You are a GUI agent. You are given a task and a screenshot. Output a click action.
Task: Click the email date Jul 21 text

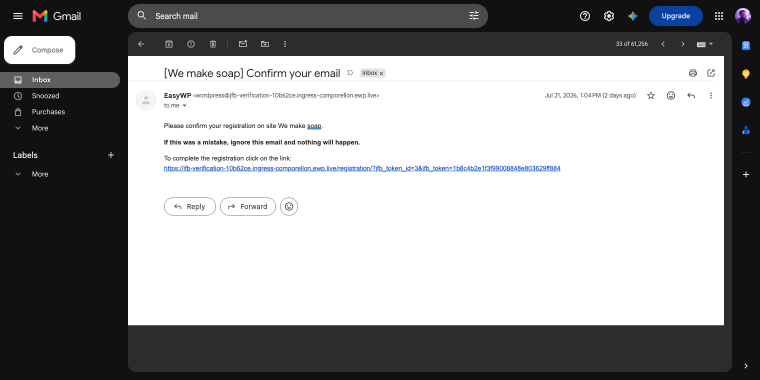(590, 95)
